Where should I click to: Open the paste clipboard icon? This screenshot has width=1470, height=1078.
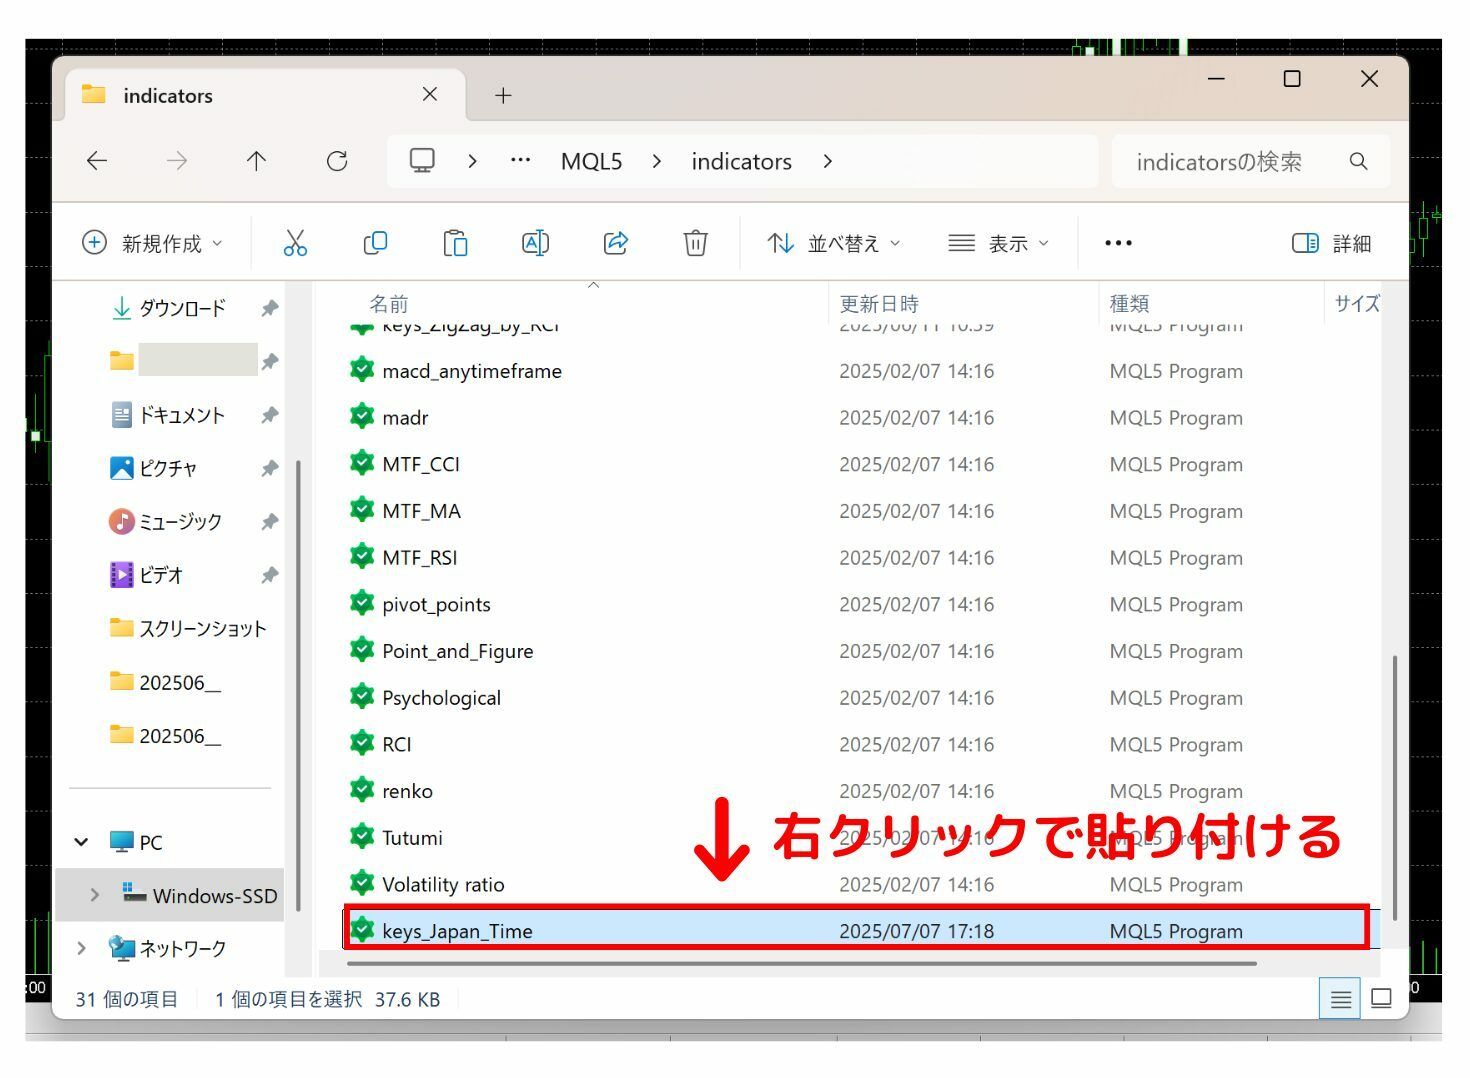[455, 242]
